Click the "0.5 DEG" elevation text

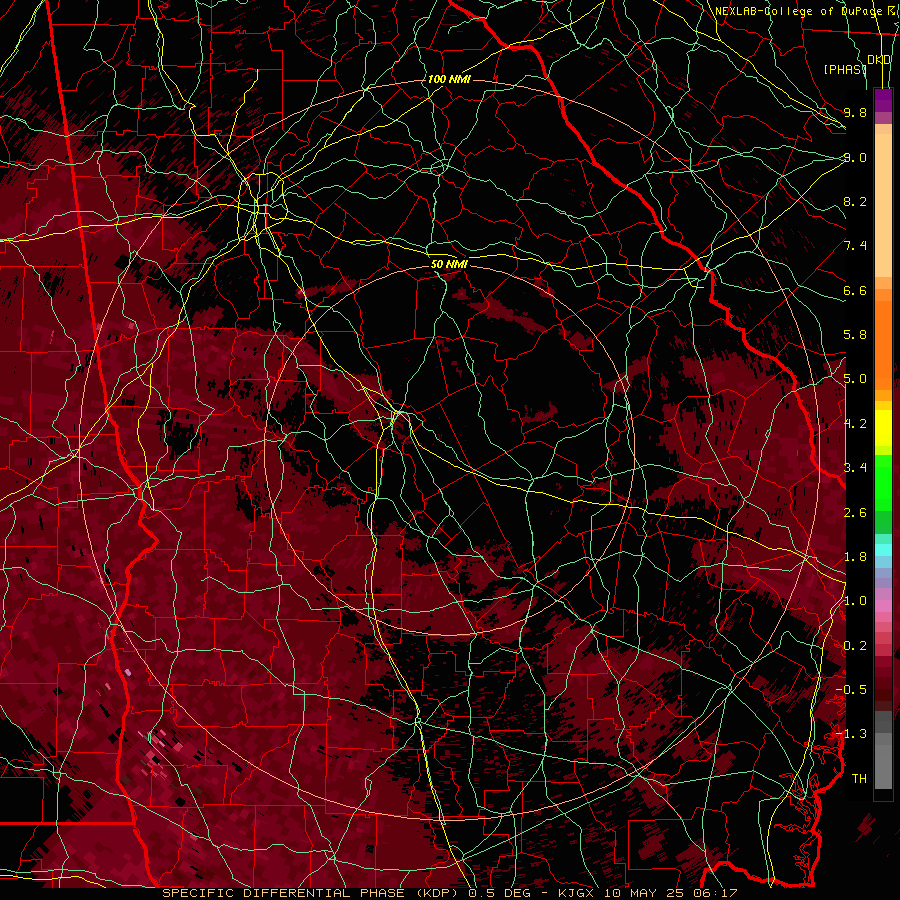click(x=499, y=893)
